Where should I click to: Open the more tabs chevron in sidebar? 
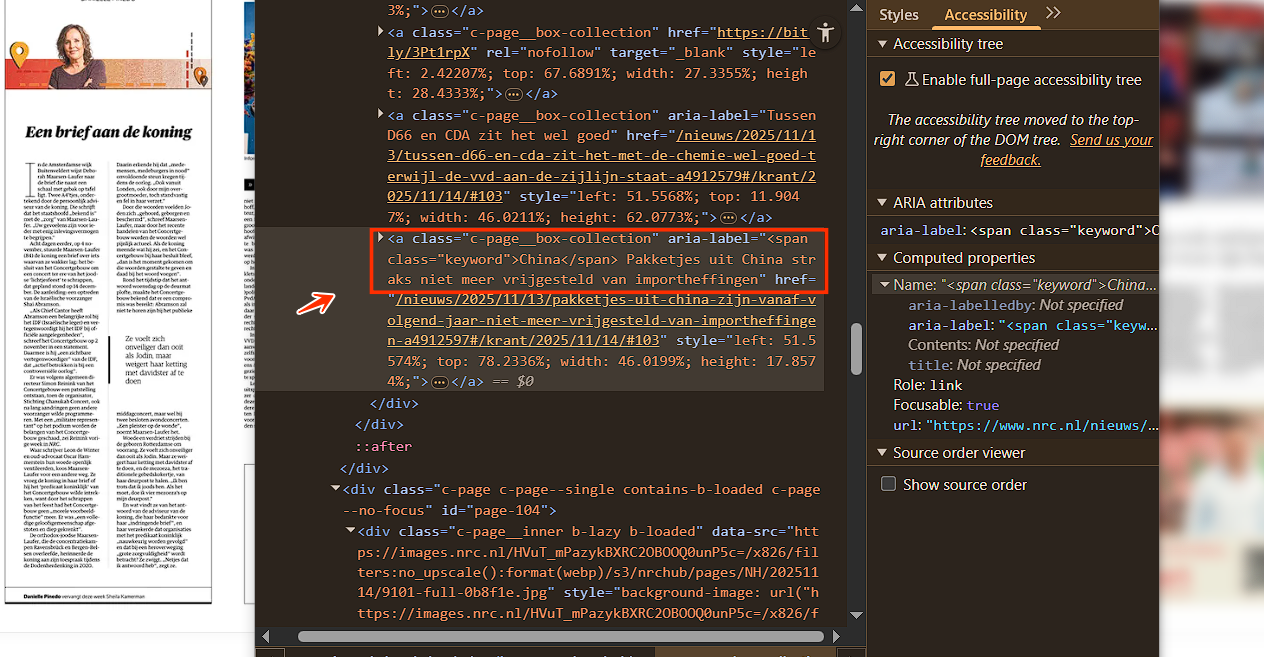click(1053, 14)
